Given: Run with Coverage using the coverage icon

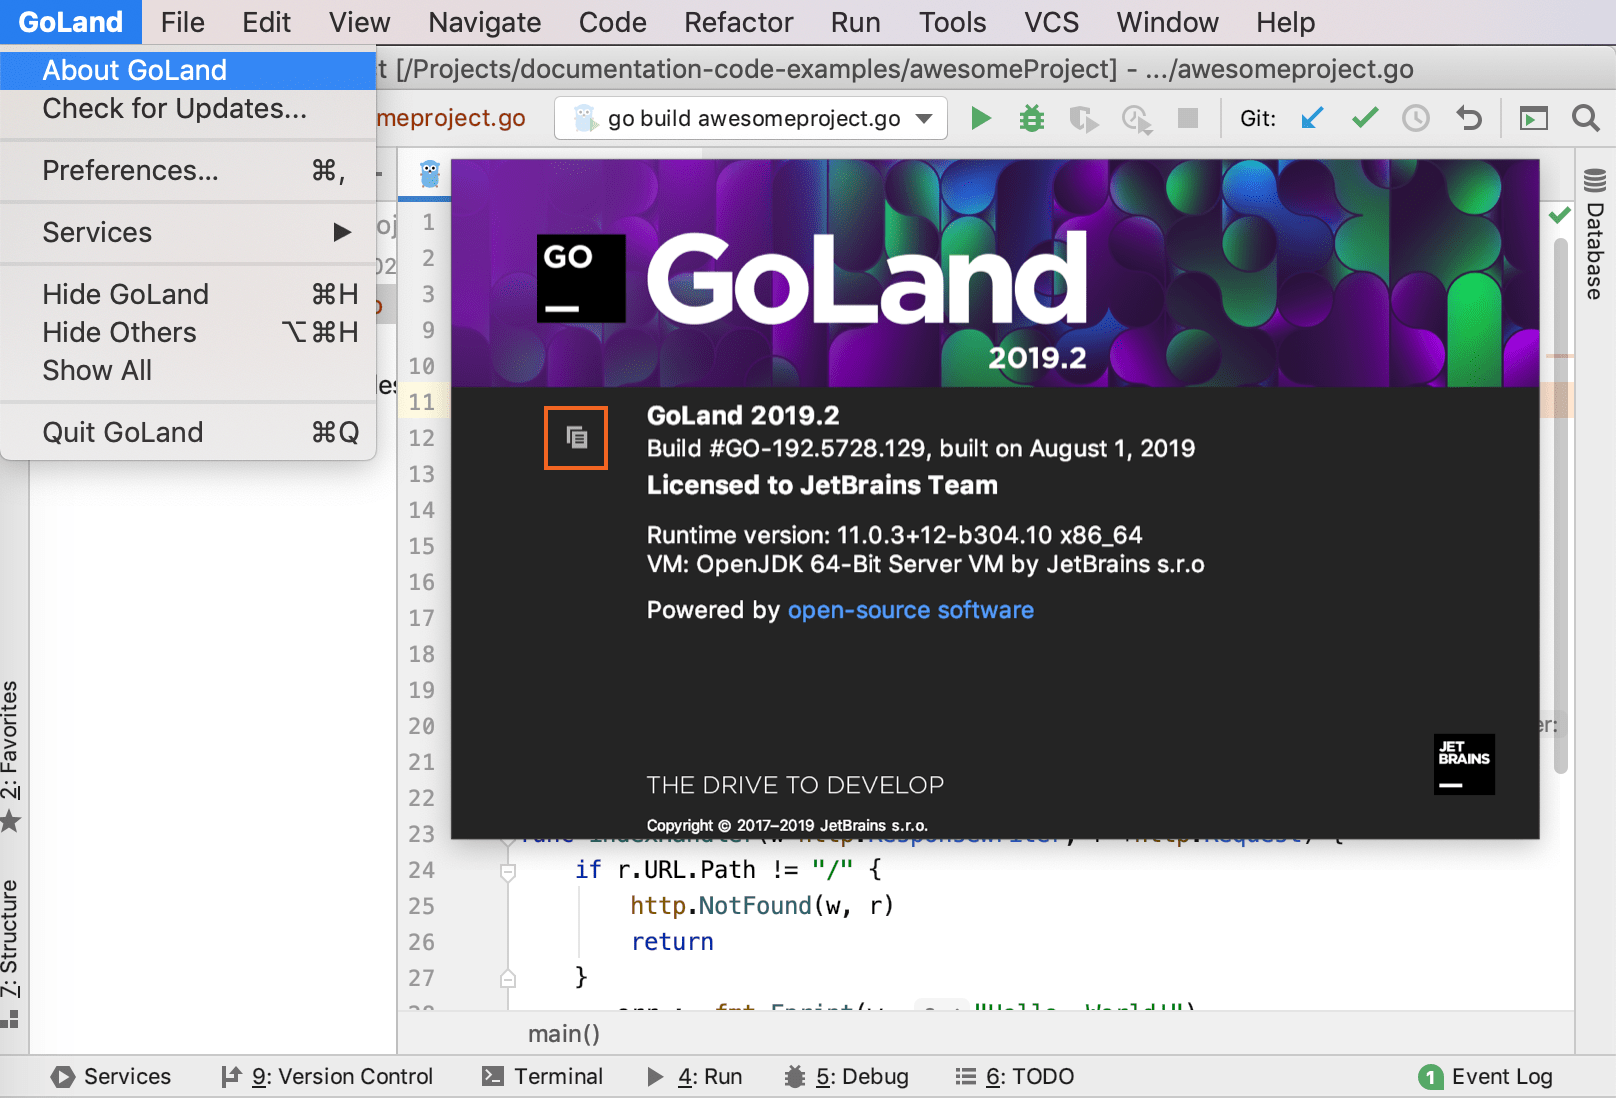Looking at the screenshot, I should [x=1083, y=117].
